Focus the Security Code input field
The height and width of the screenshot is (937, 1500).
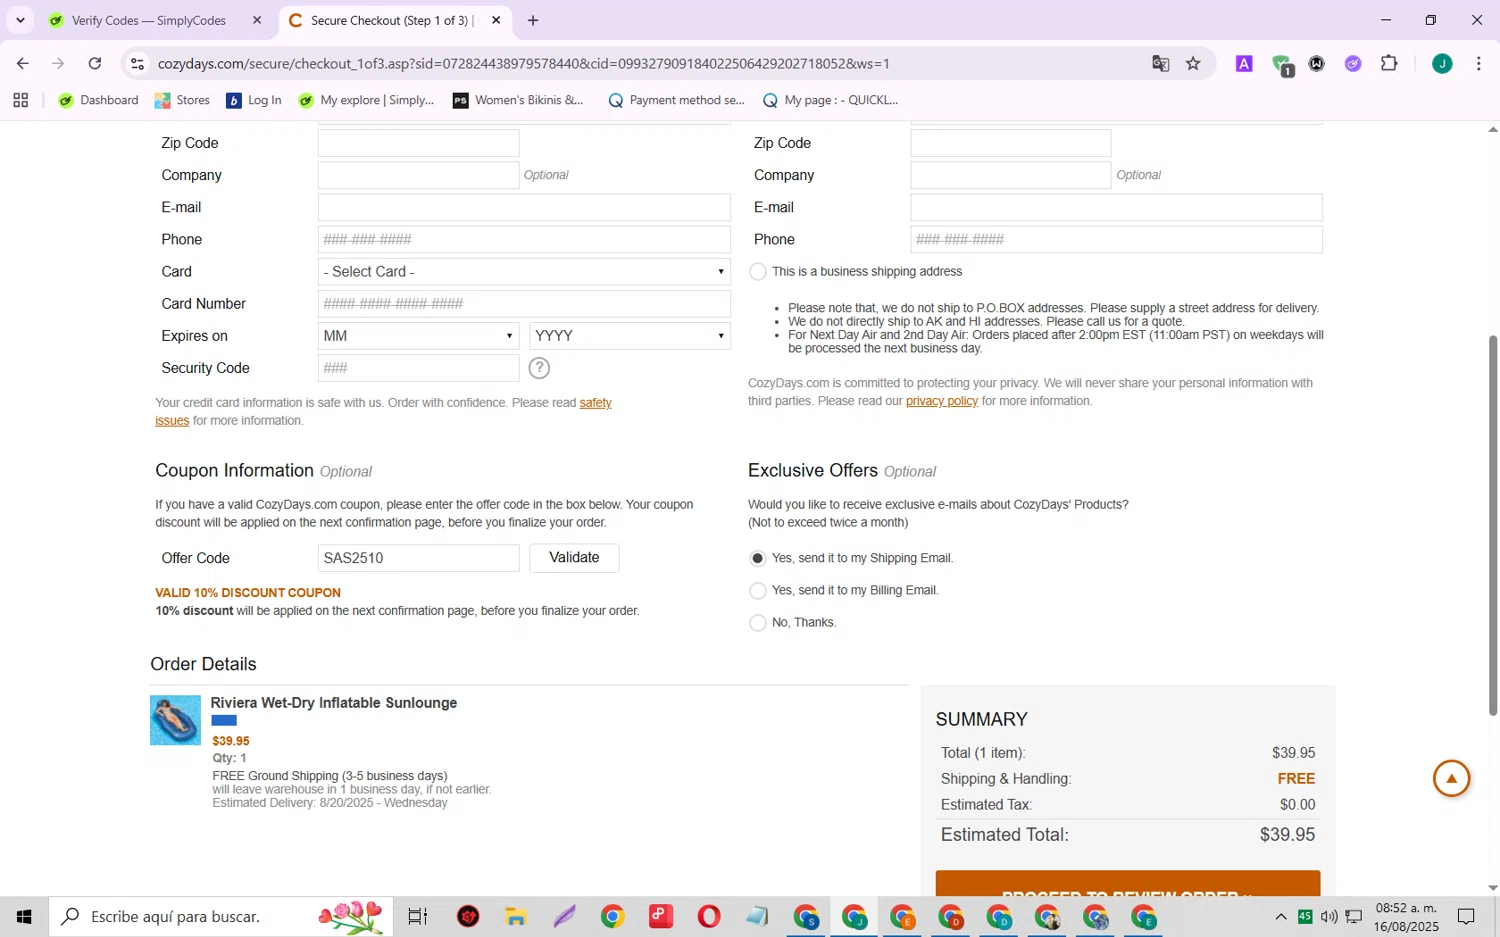tap(418, 368)
